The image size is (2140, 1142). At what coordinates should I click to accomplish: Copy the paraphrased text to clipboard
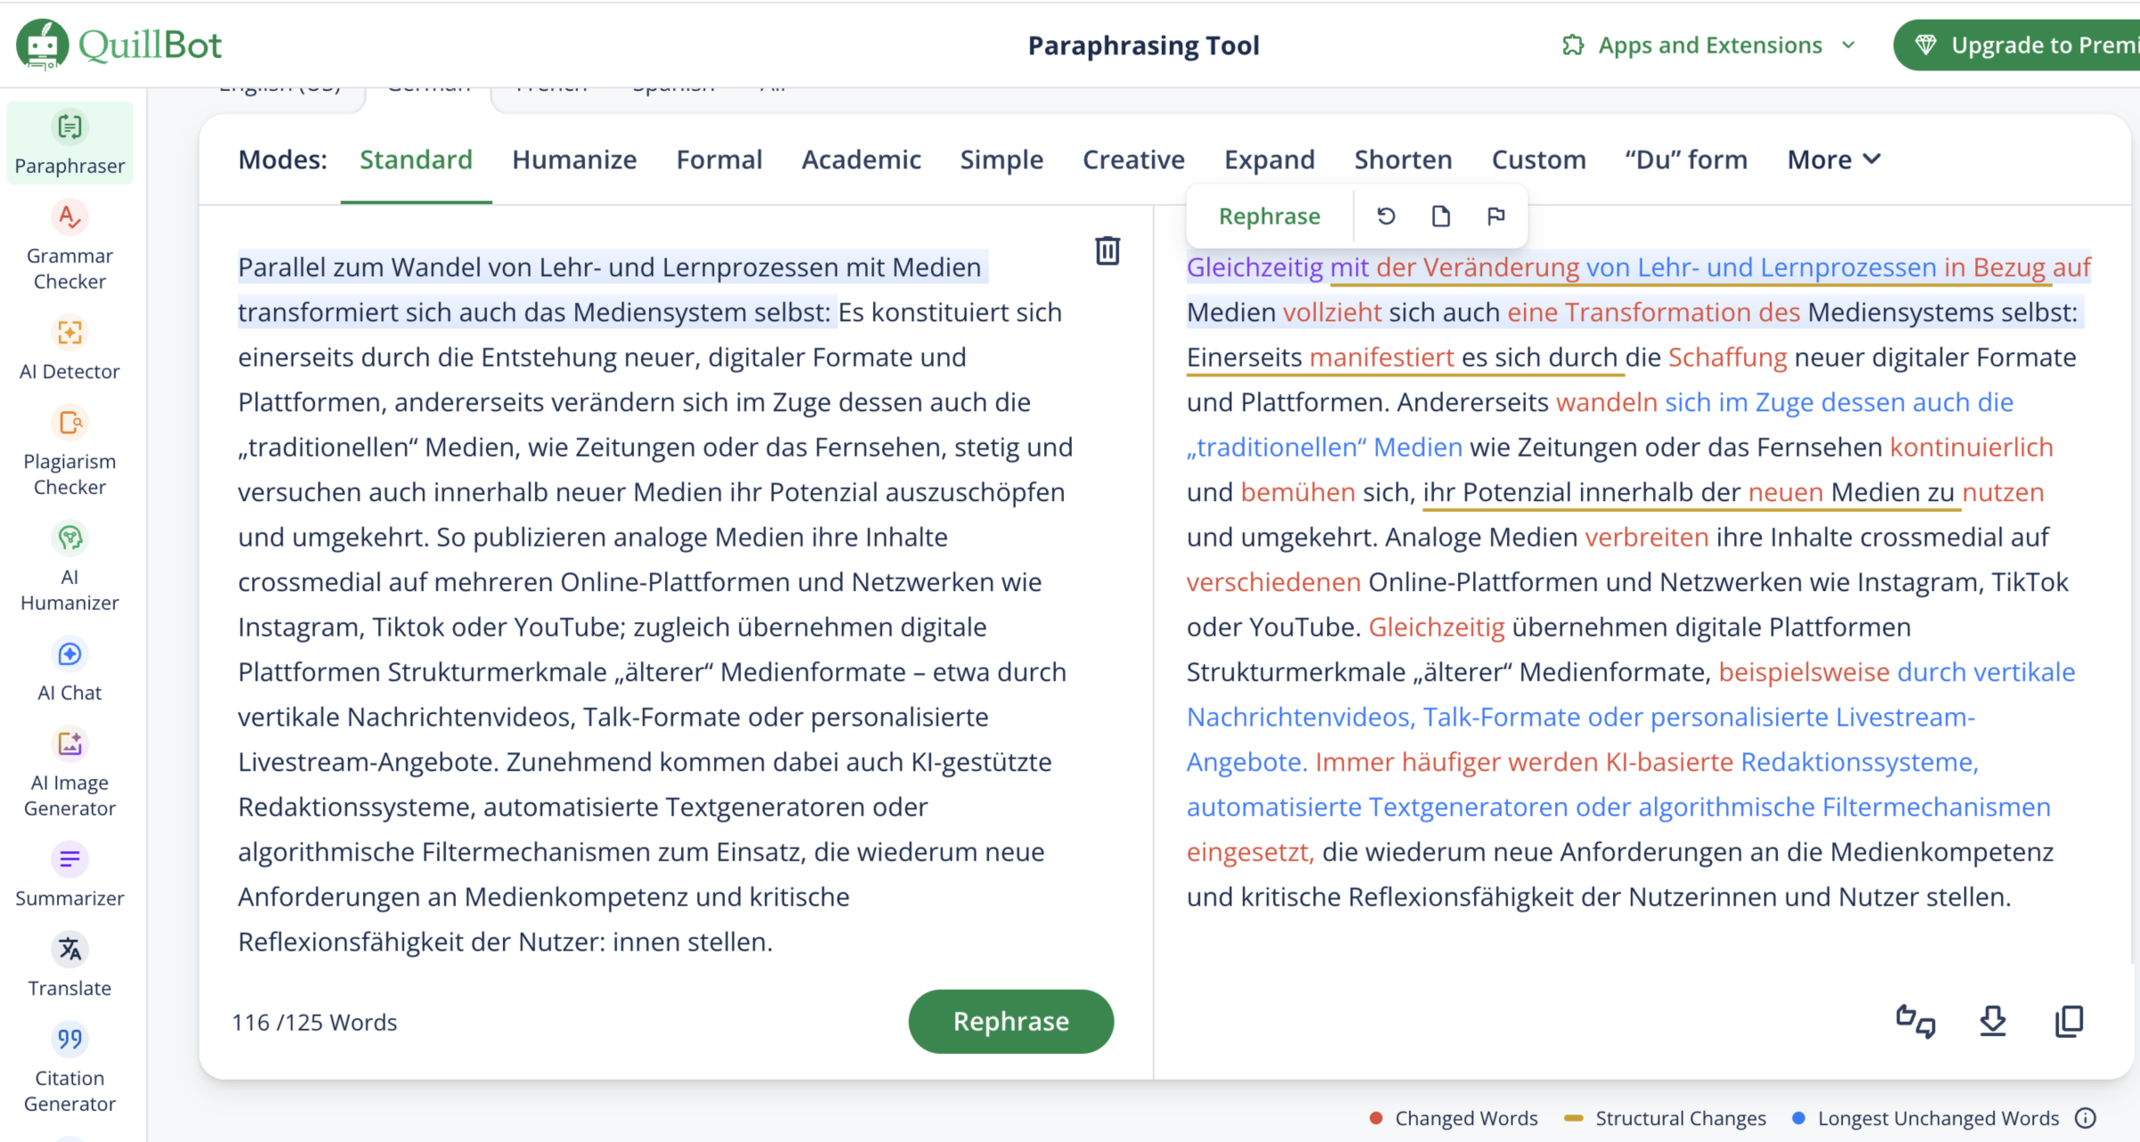2068,1021
